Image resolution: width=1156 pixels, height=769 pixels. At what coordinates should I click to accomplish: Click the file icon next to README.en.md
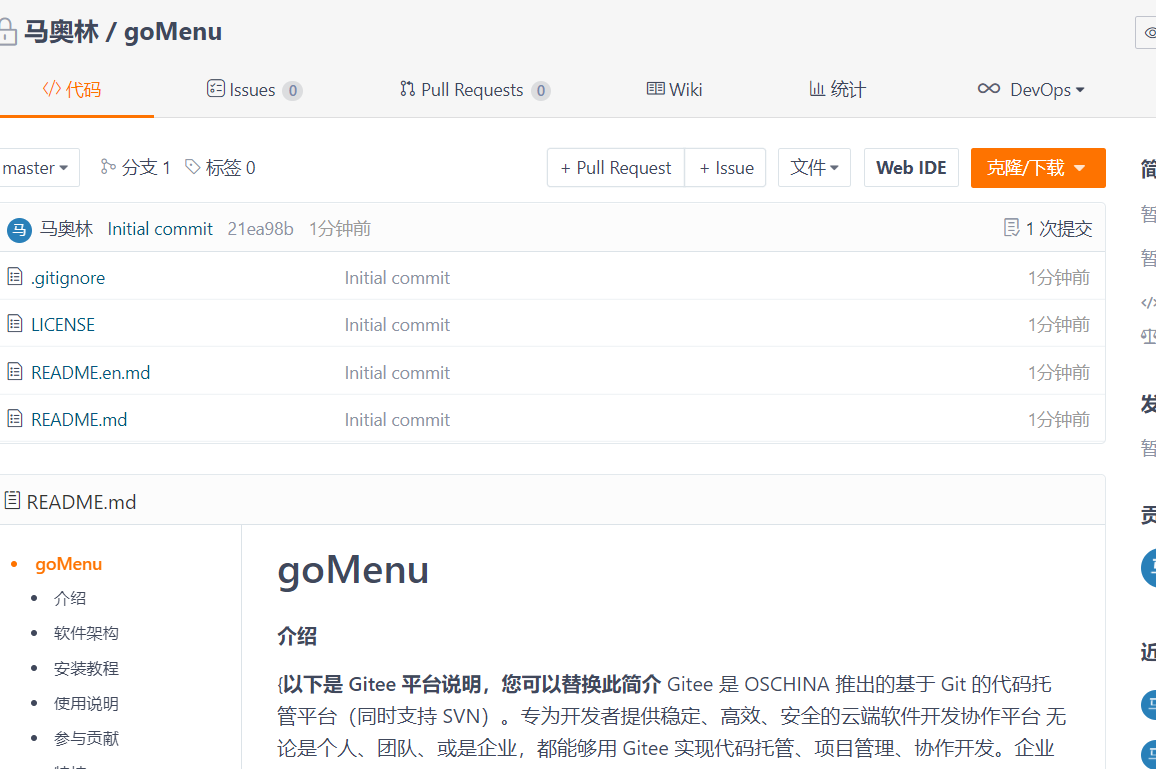pyautogui.click(x=15, y=372)
